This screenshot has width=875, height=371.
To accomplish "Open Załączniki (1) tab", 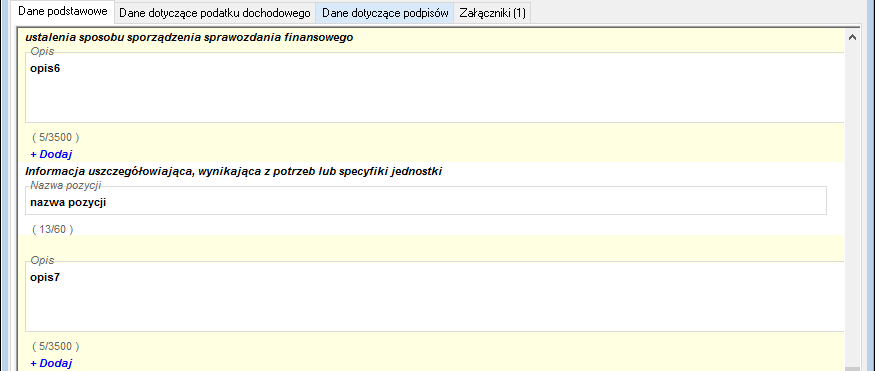I will click(x=492, y=13).
